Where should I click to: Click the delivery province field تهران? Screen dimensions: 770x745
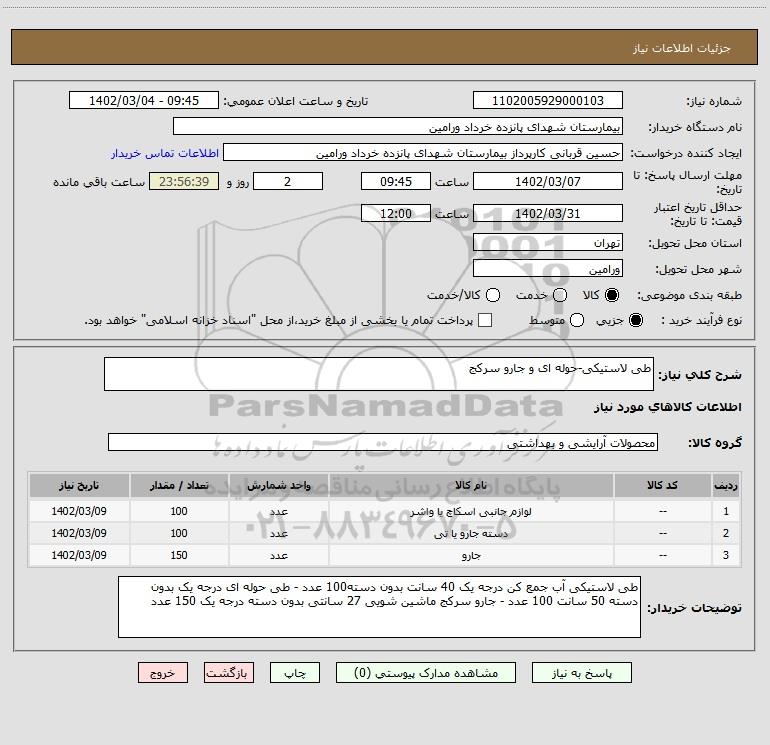pyautogui.click(x=548, y=243)
